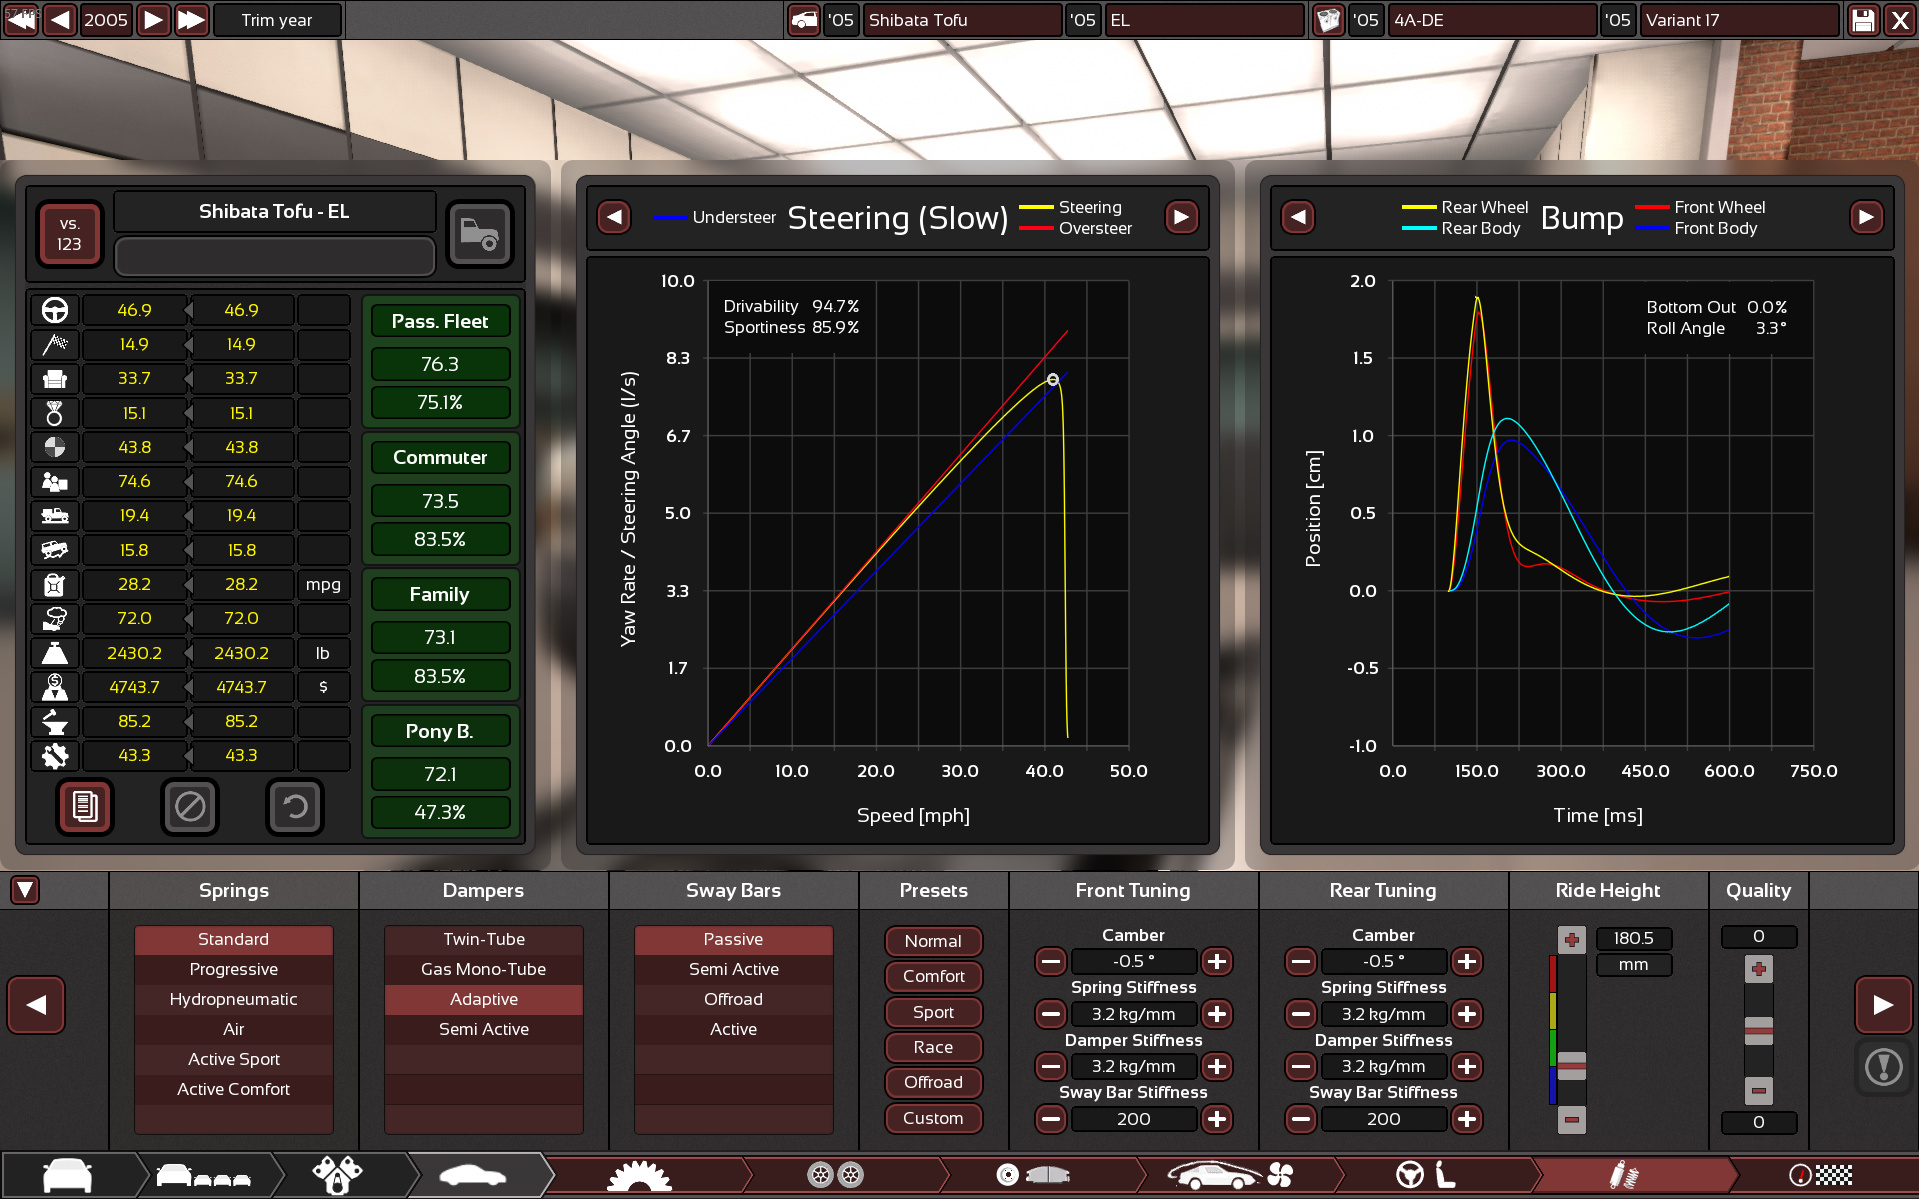1919x1199 pixels.
Task: Increase front camber with plus button
Action: (x=1217, y=961)
